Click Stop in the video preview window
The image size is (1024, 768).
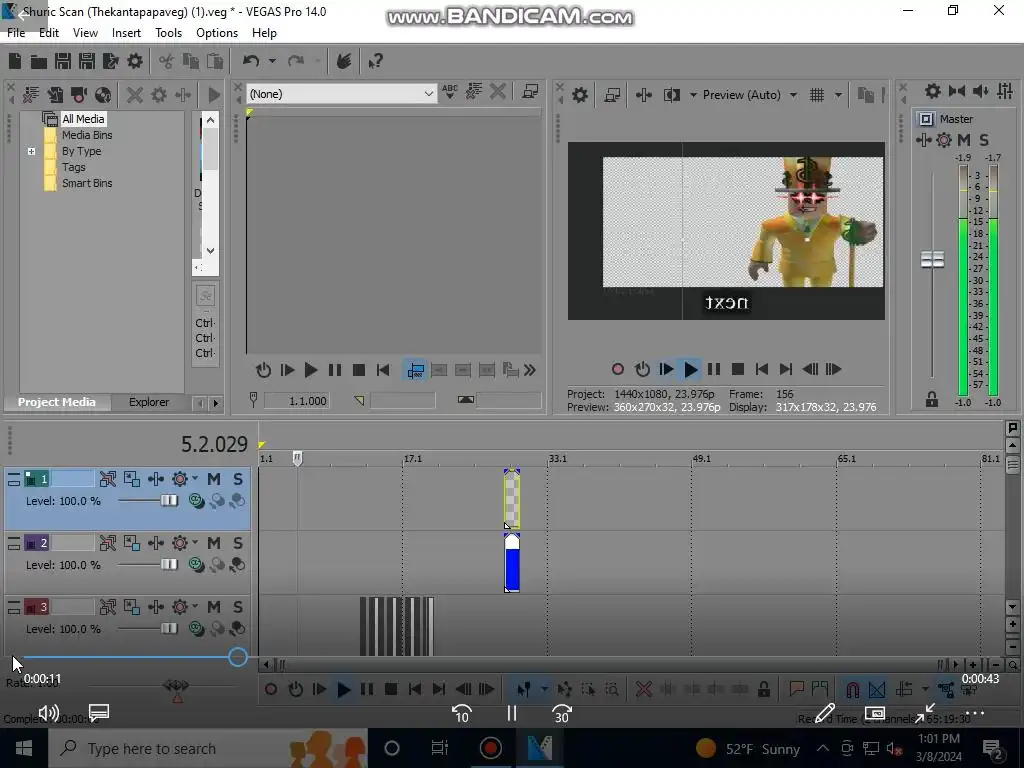click(738, 370)
